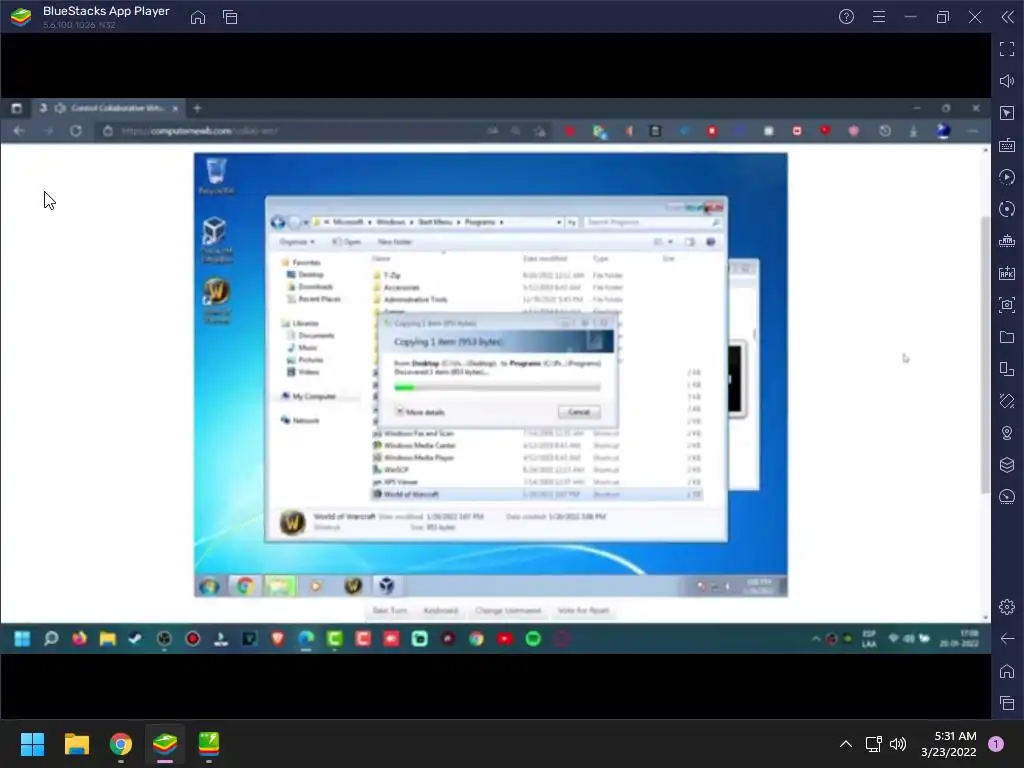Open the multi-instance layers icon in the sidebar
The height and width of the screenshot is (768, 1024).
1007,465
